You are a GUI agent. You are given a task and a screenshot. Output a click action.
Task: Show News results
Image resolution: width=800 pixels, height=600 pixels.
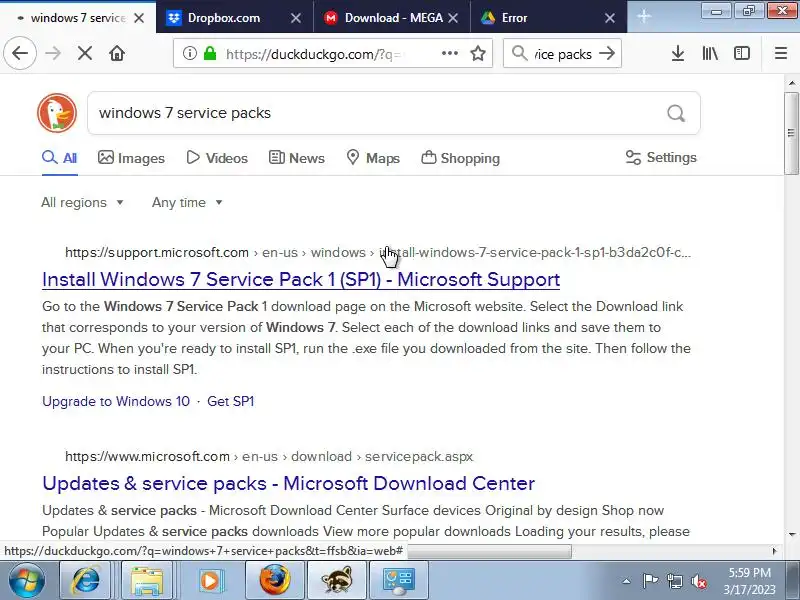tap(296, 158)
